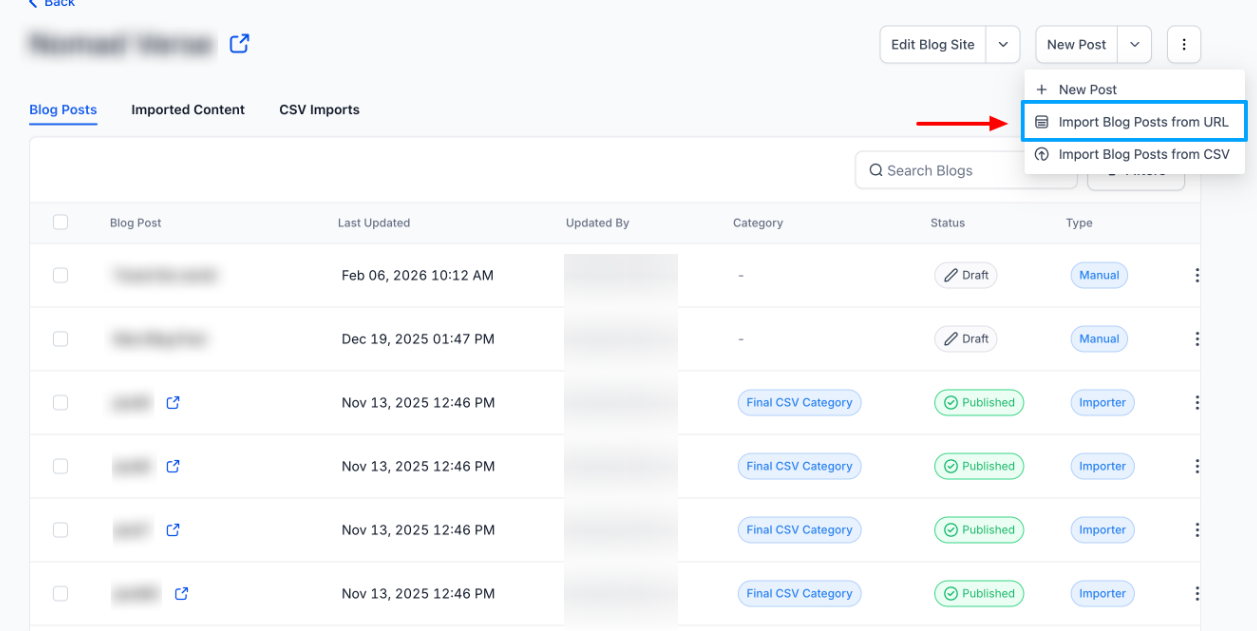Collapse the New Post dropdown arrow
This screenshot has width=1257, height=631.
[1134, 45]
